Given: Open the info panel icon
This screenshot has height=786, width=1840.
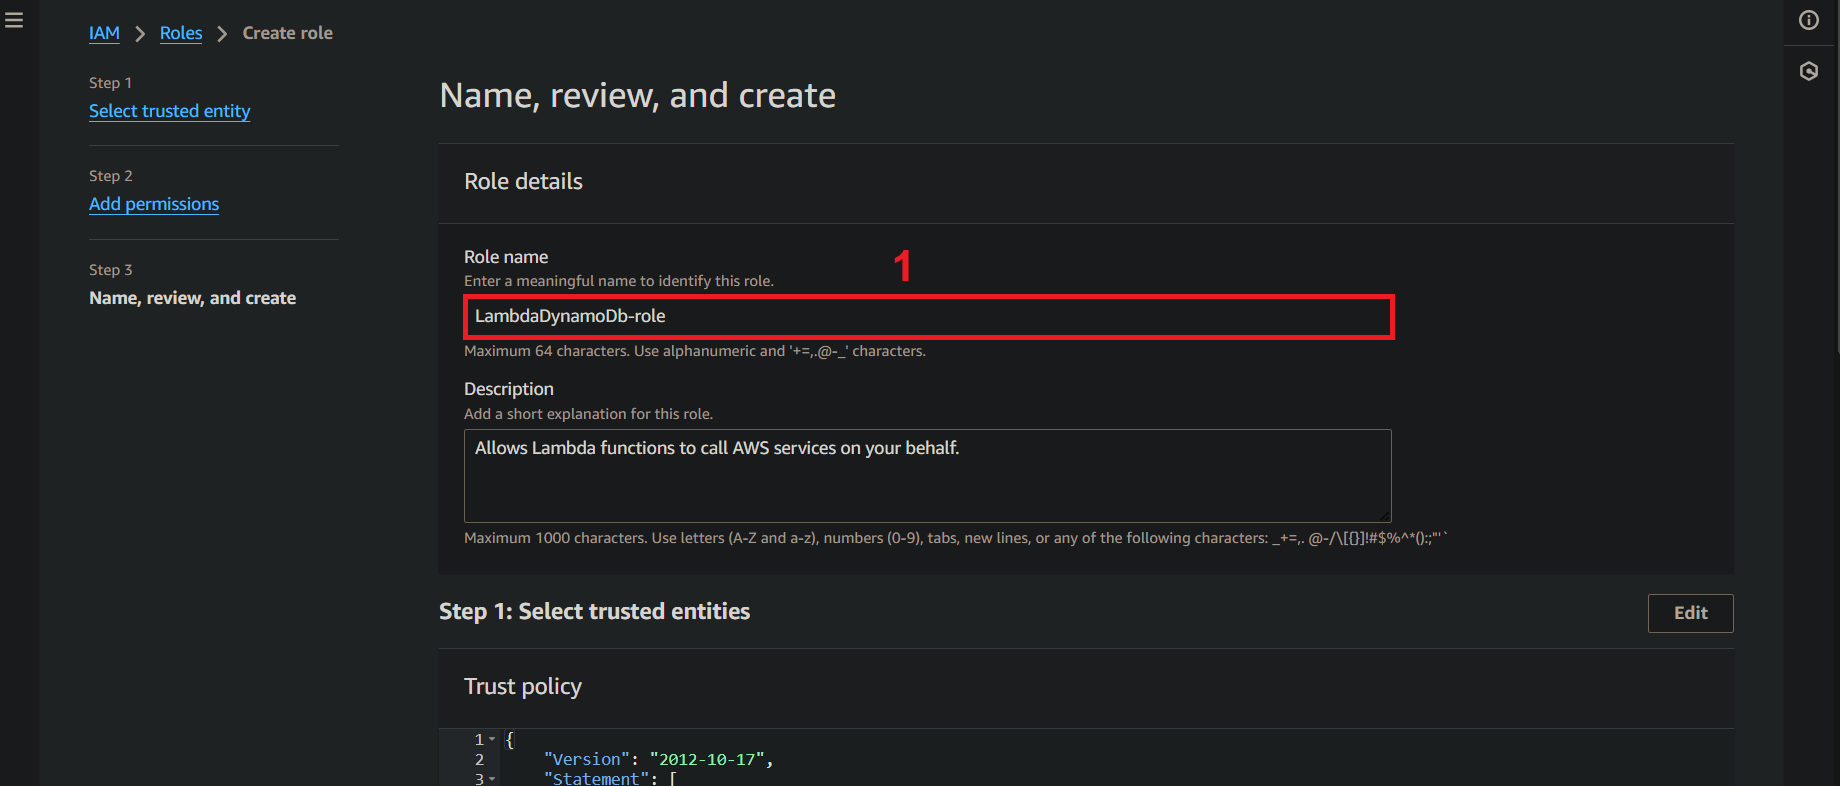Looking at the screenshot, I should [1809, 20].
